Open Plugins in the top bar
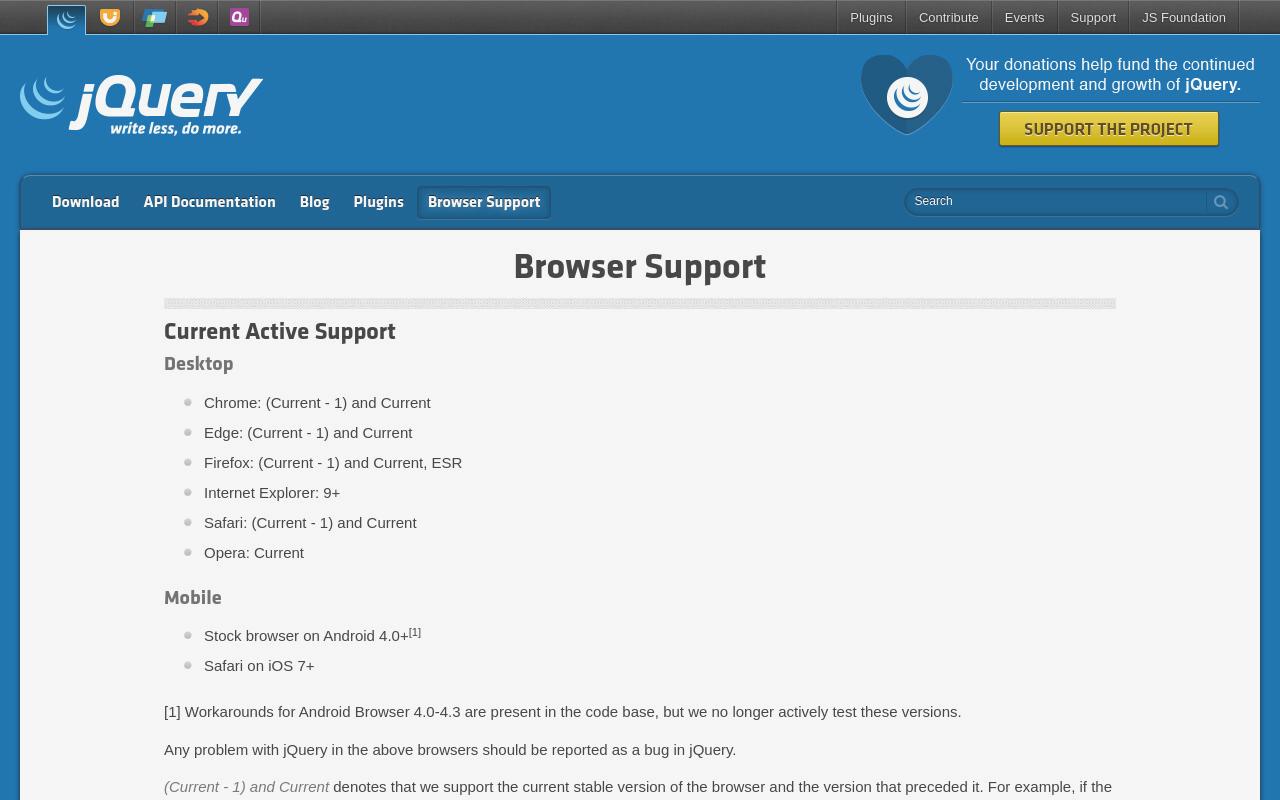This screenshot has width=1280, height=800. pyautogui.click(x=871, y=17)
